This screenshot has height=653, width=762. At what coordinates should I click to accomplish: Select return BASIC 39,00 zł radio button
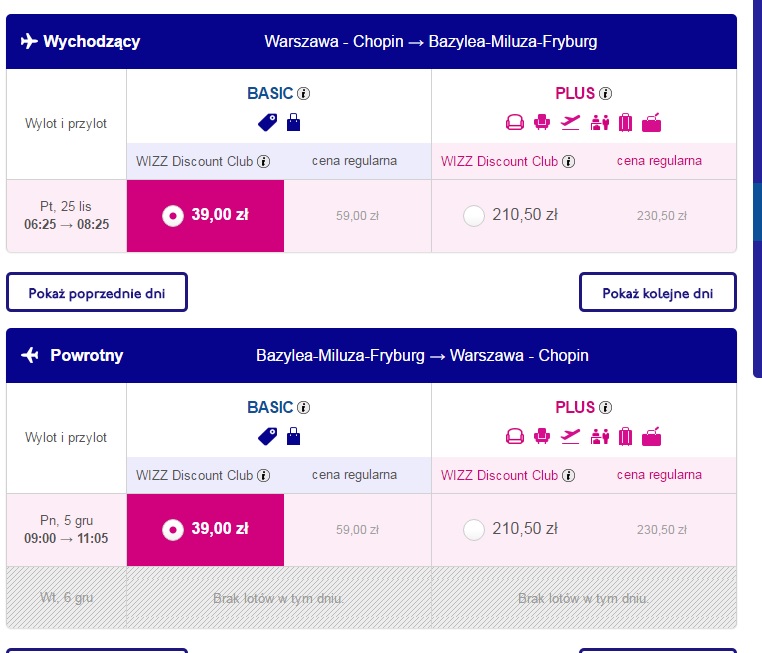(173, 530)
